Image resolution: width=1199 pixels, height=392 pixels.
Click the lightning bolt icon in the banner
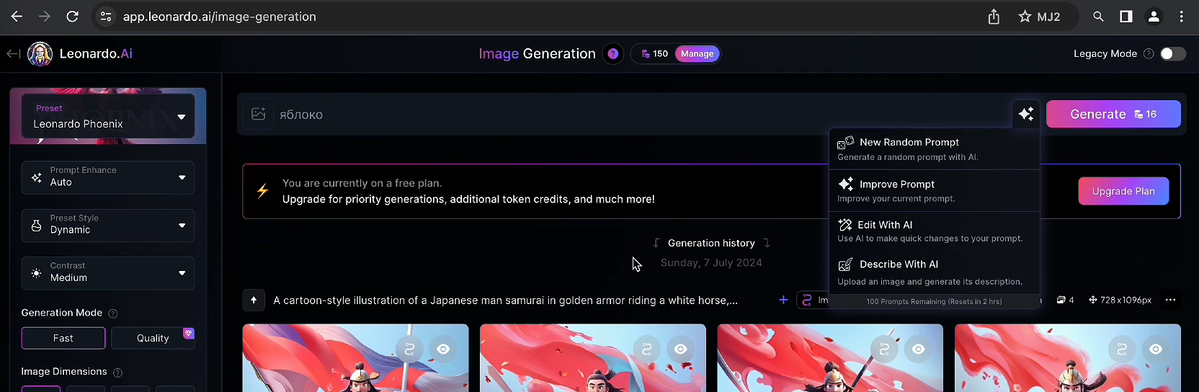pos(262,191)
